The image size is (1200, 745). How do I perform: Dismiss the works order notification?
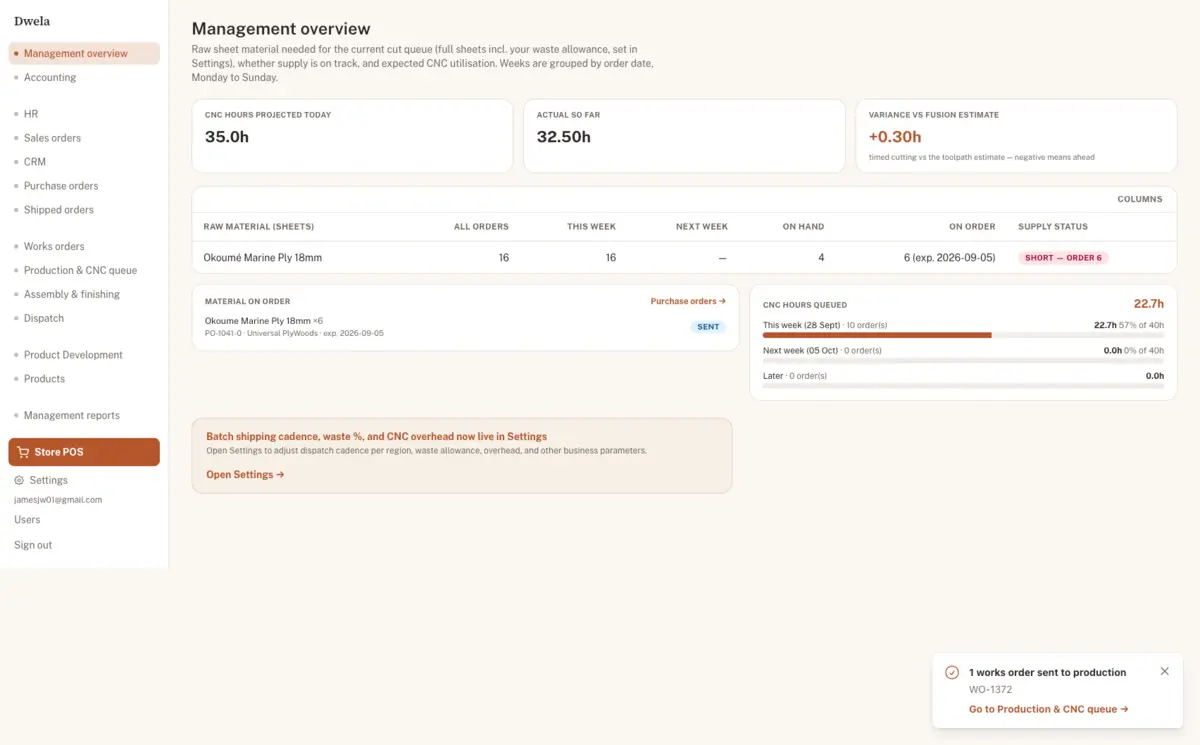1164,671
